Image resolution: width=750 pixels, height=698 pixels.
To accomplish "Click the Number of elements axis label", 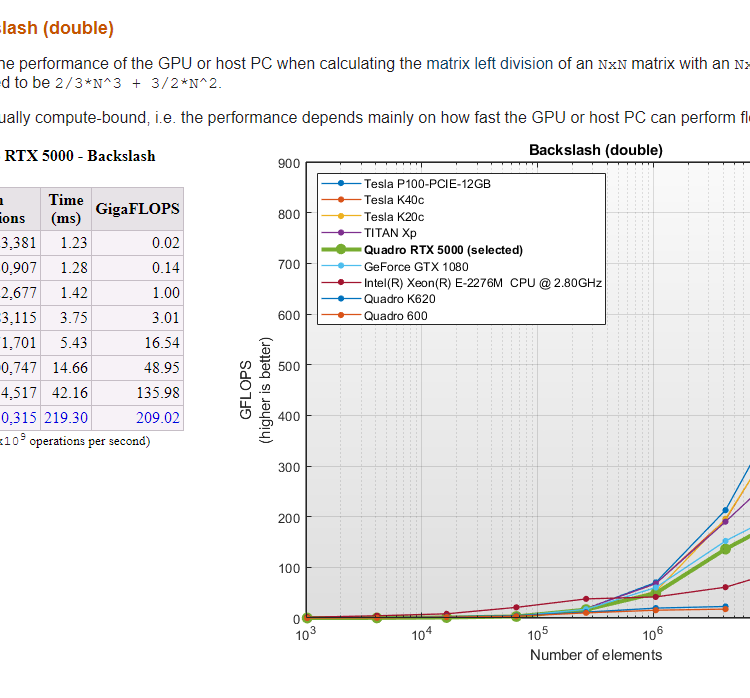I will 595,655.
